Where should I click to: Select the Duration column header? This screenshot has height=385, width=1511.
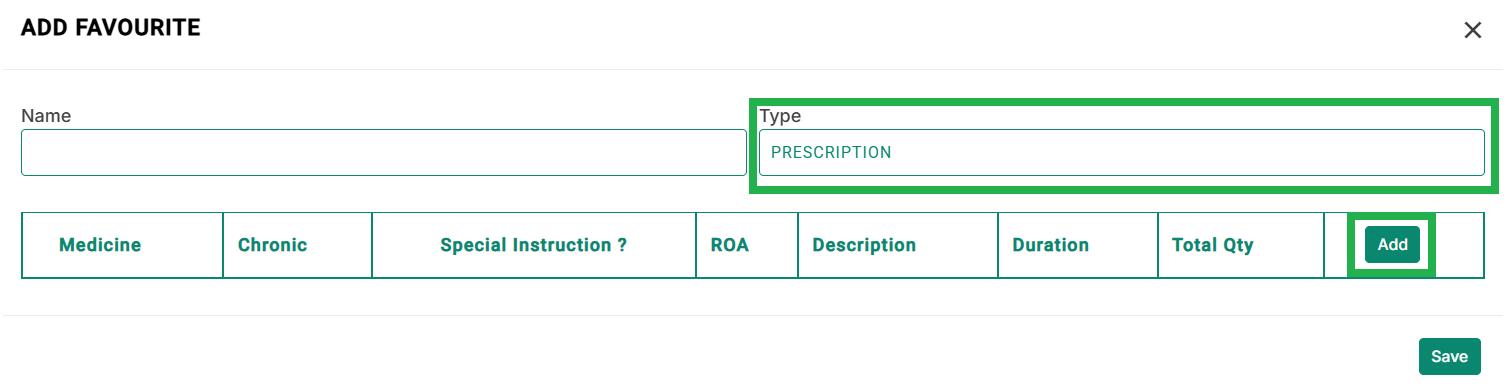[x=1050, y=245]
